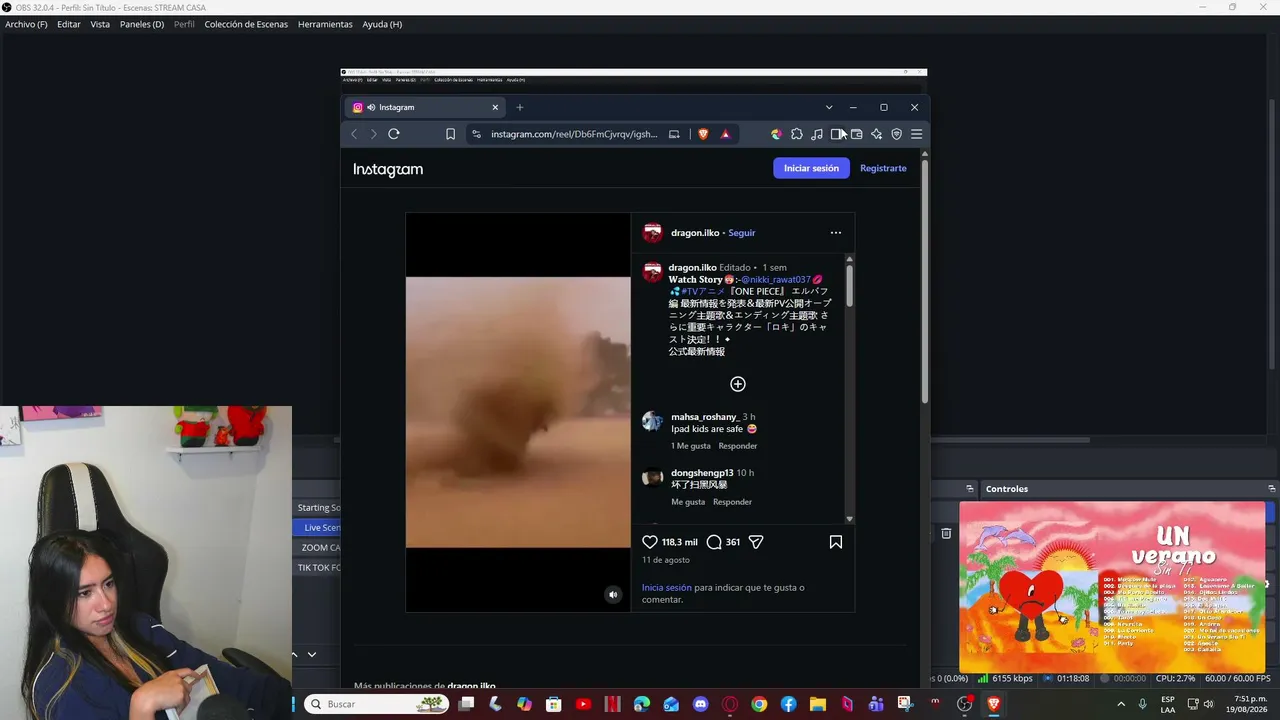The image size is (1280, 720).
Task: Open the Herramientas menu in OBS
Action: point(325,24)
